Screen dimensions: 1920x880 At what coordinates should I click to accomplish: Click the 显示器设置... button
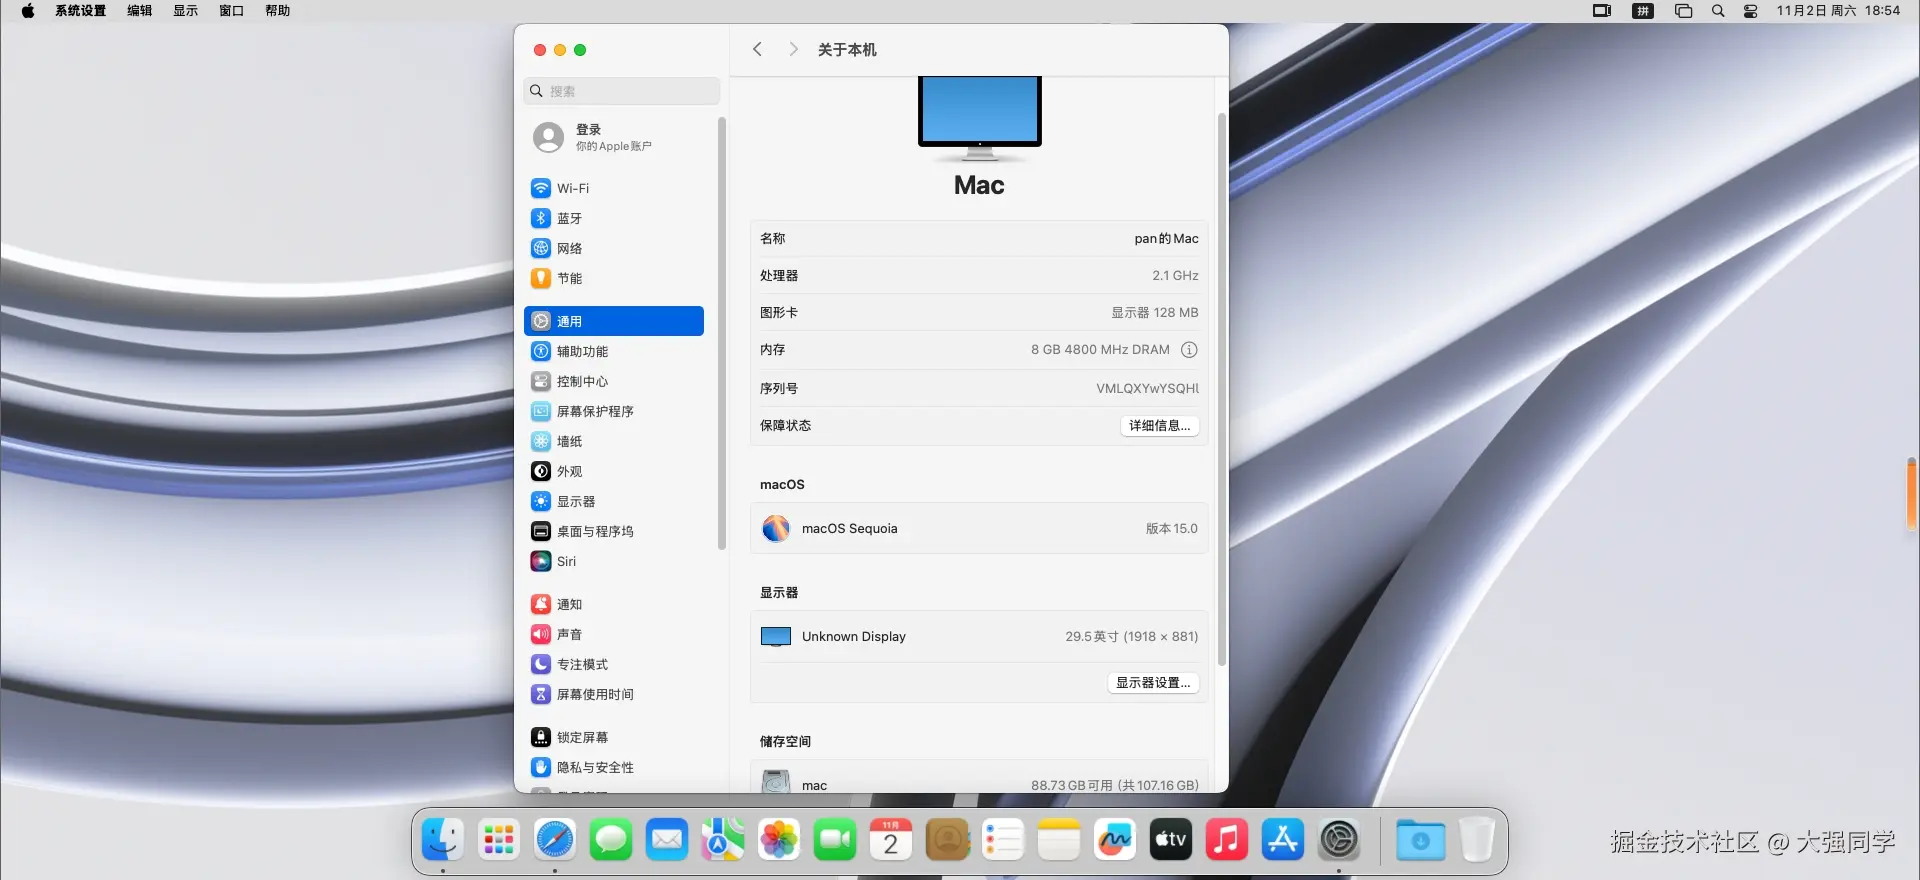click(x=1153, y=683)
